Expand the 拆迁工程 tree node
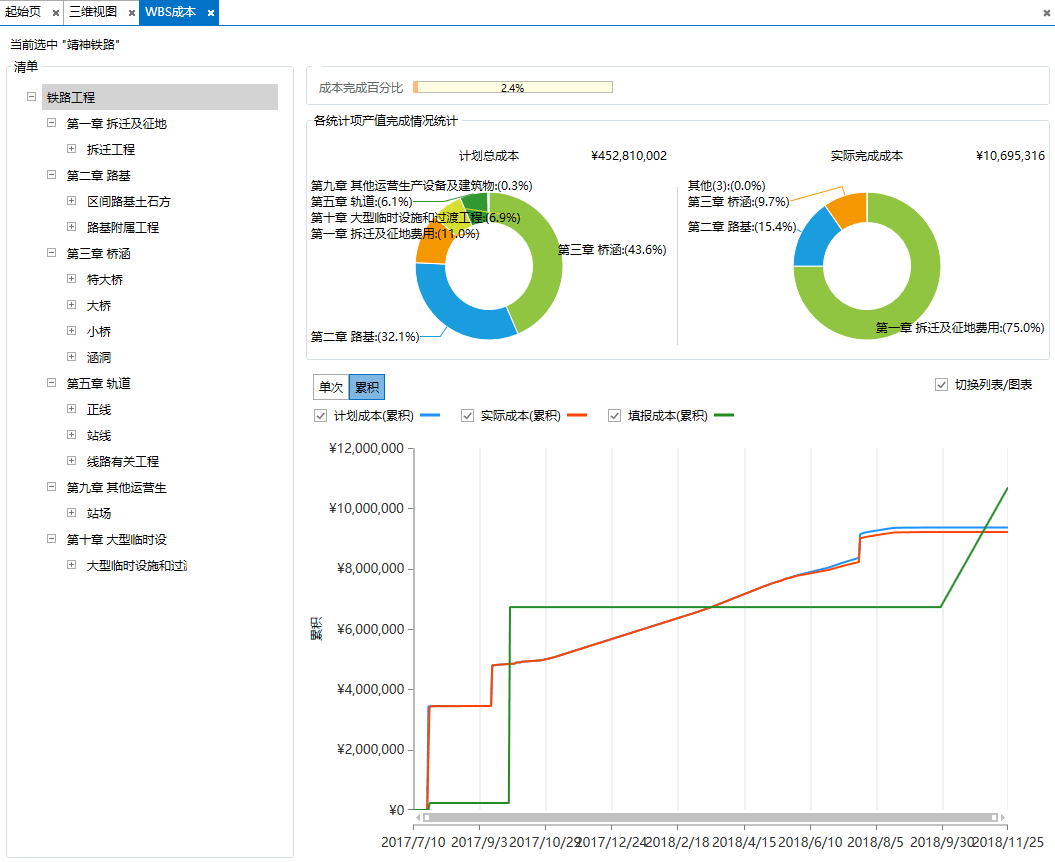Viewport: 1055px width, 862px height. (72, 149)
